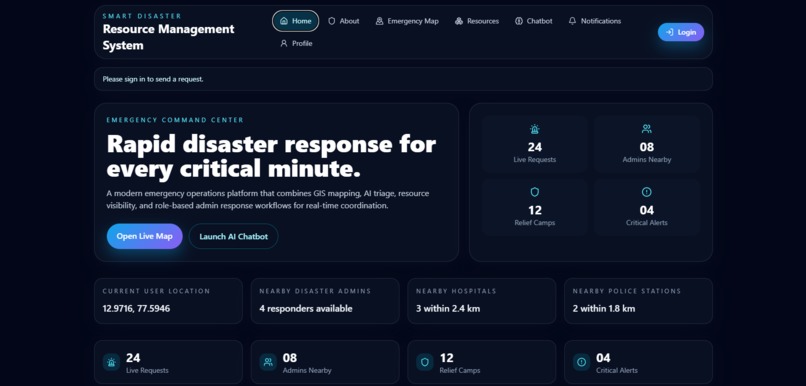This screenshot has width=806, height=386.
Task: Open the Home nav tab
Action: 296,21
